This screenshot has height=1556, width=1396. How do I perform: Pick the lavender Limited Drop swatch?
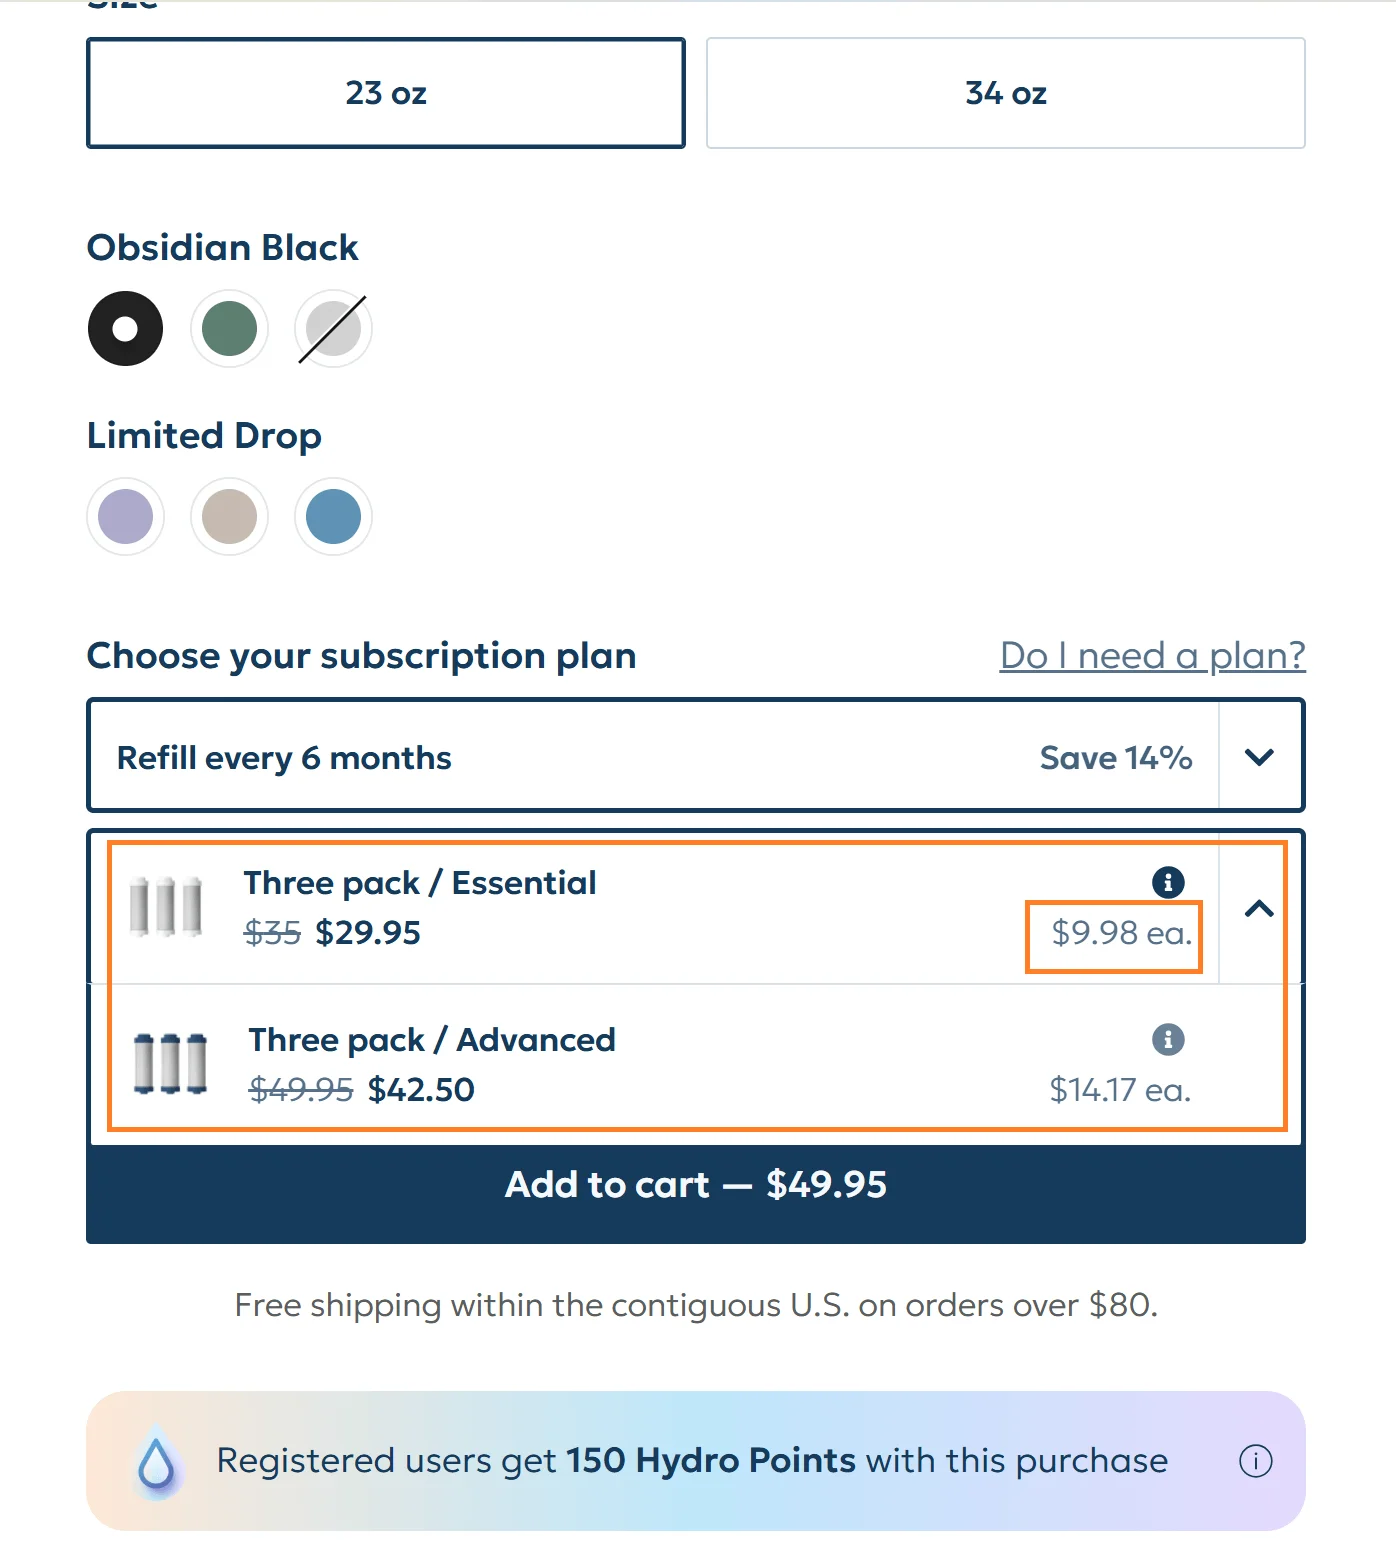point(125,516)
